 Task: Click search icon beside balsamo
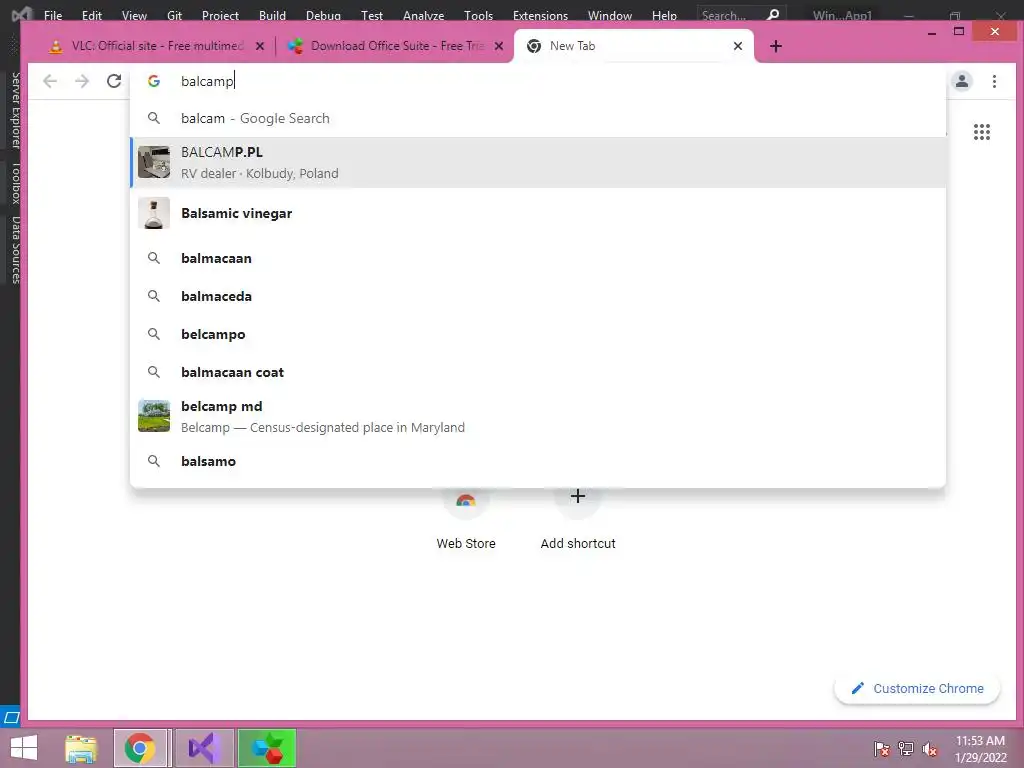[x=153, y=461]
